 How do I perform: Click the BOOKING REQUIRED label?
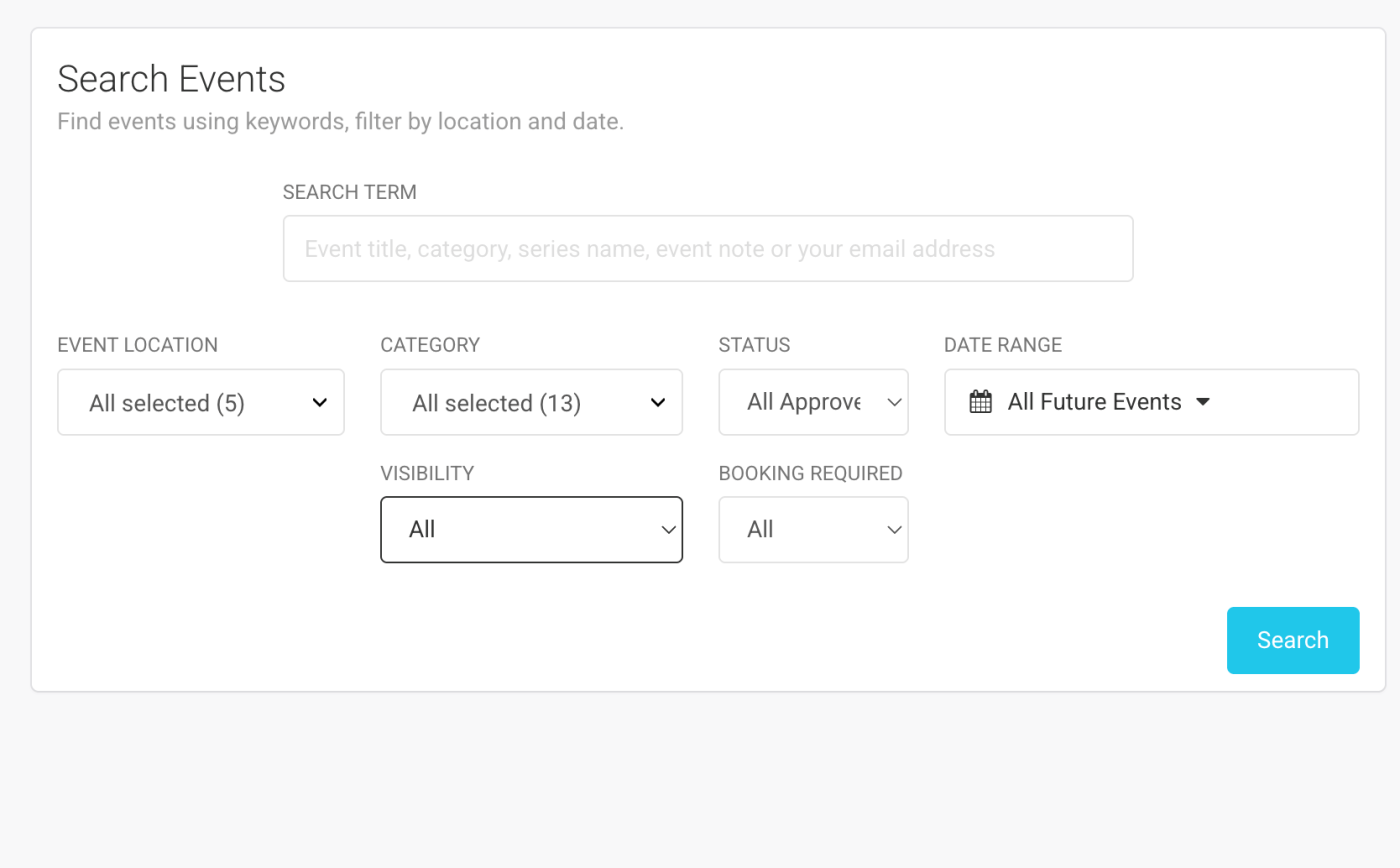810,473
